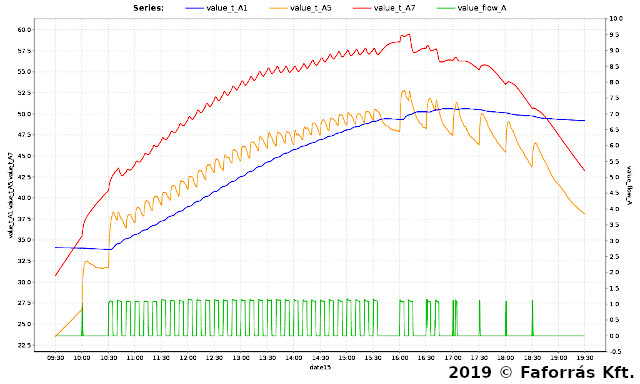This screenshot has height=384, width=640.
Task: Click the 12:00 time tick label
Action: click(188, 358)
